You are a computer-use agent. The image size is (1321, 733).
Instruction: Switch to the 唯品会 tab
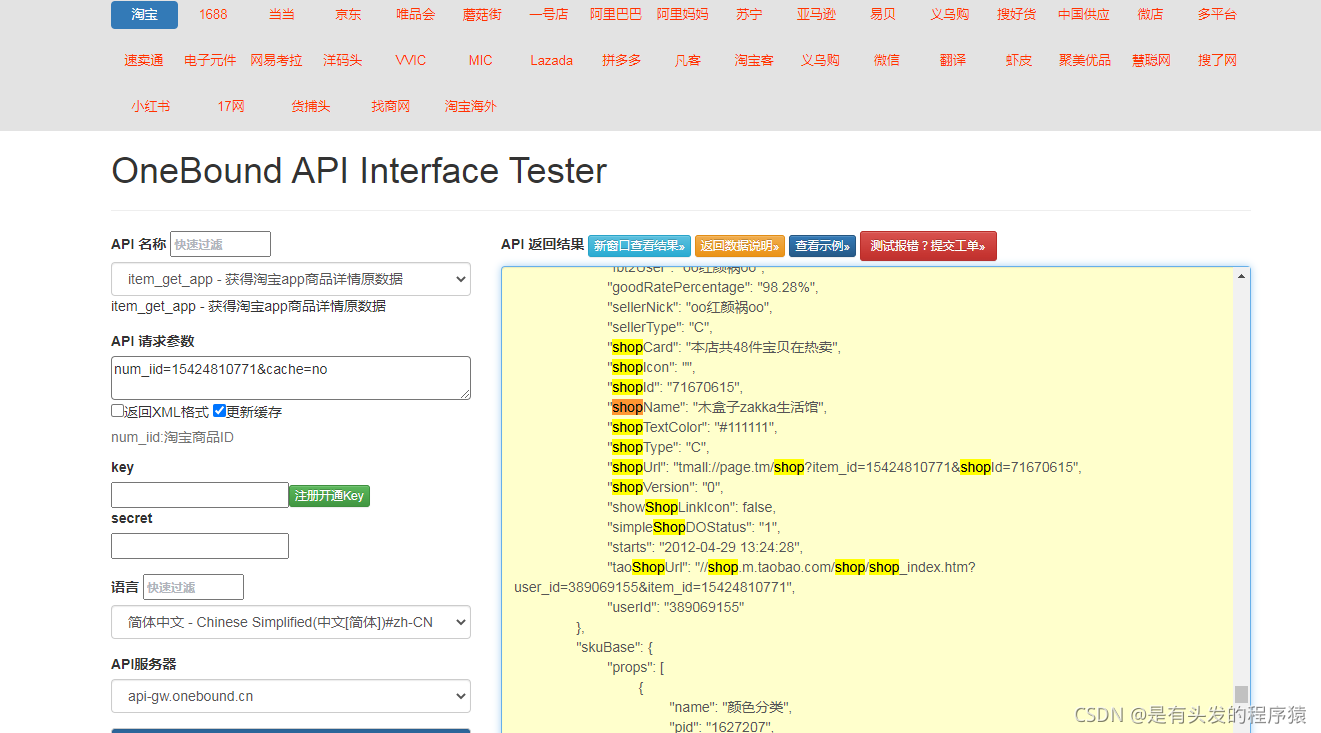[416, 15]
